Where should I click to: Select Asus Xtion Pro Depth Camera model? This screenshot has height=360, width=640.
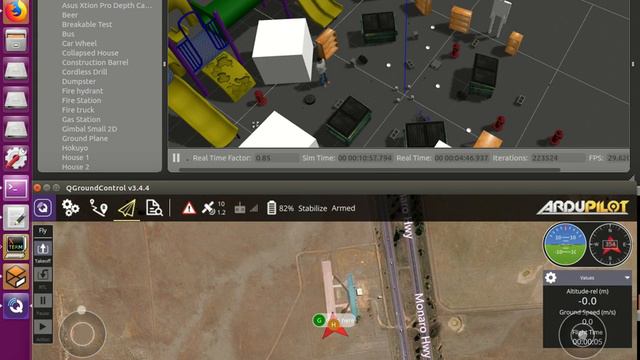(107, 6)
